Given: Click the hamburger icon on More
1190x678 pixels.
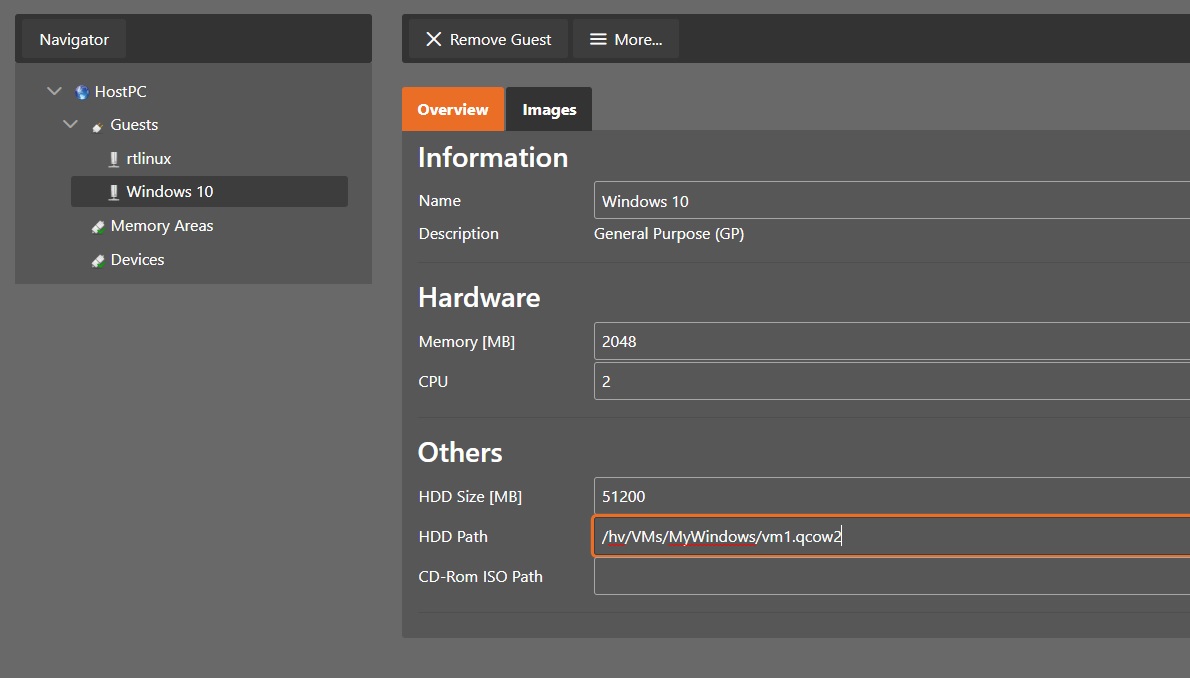Looking at the screenshot, I should [x=598, y=39].
